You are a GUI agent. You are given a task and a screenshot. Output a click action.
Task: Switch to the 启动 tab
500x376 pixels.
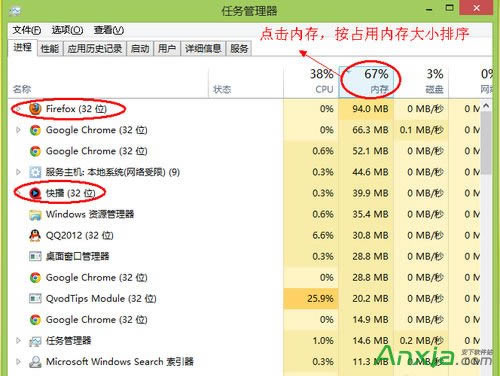140,49
